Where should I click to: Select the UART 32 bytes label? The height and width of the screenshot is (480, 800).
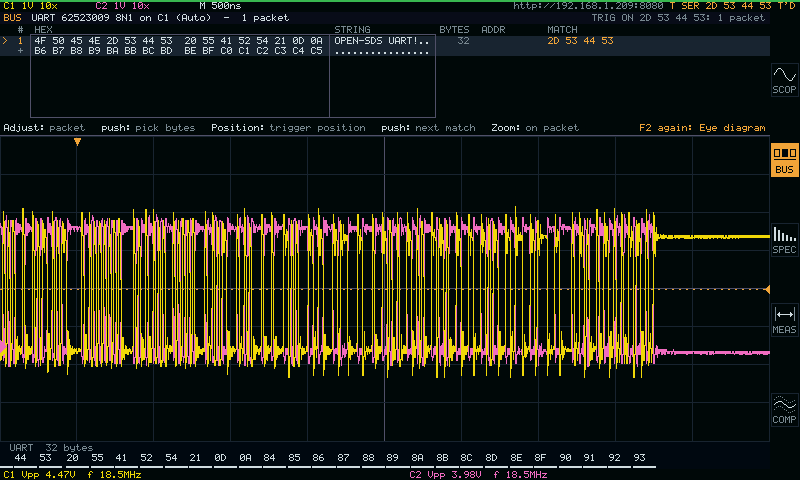(51, 447)
